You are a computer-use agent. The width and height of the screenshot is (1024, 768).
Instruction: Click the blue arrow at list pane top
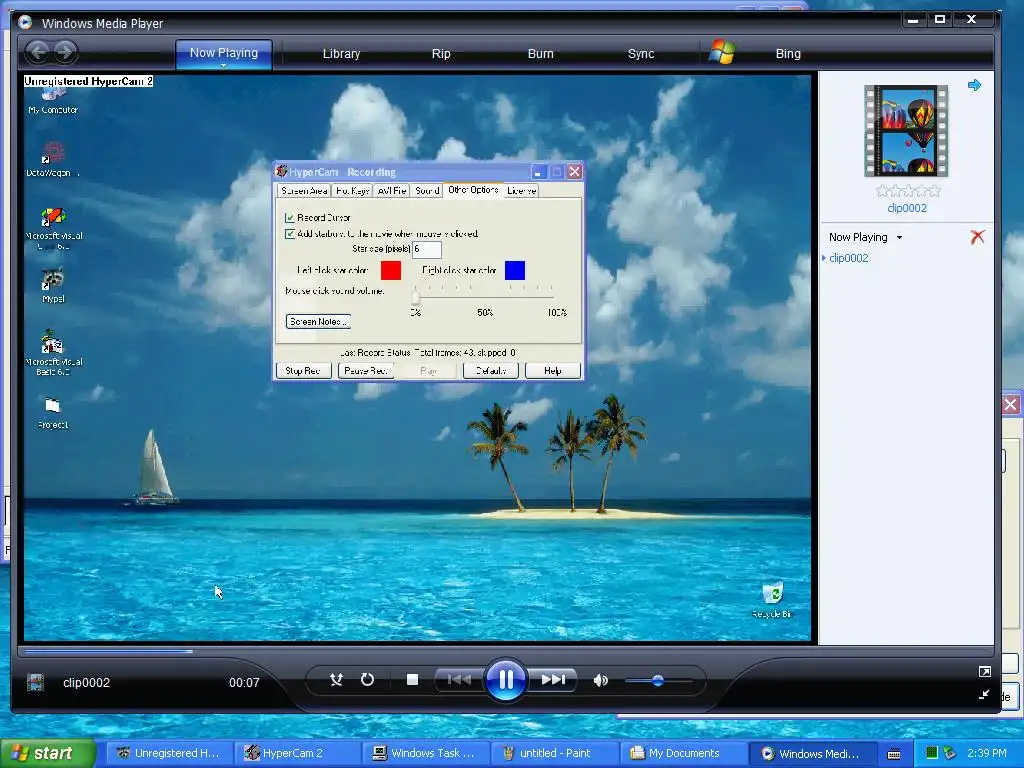tap(974, 85)
